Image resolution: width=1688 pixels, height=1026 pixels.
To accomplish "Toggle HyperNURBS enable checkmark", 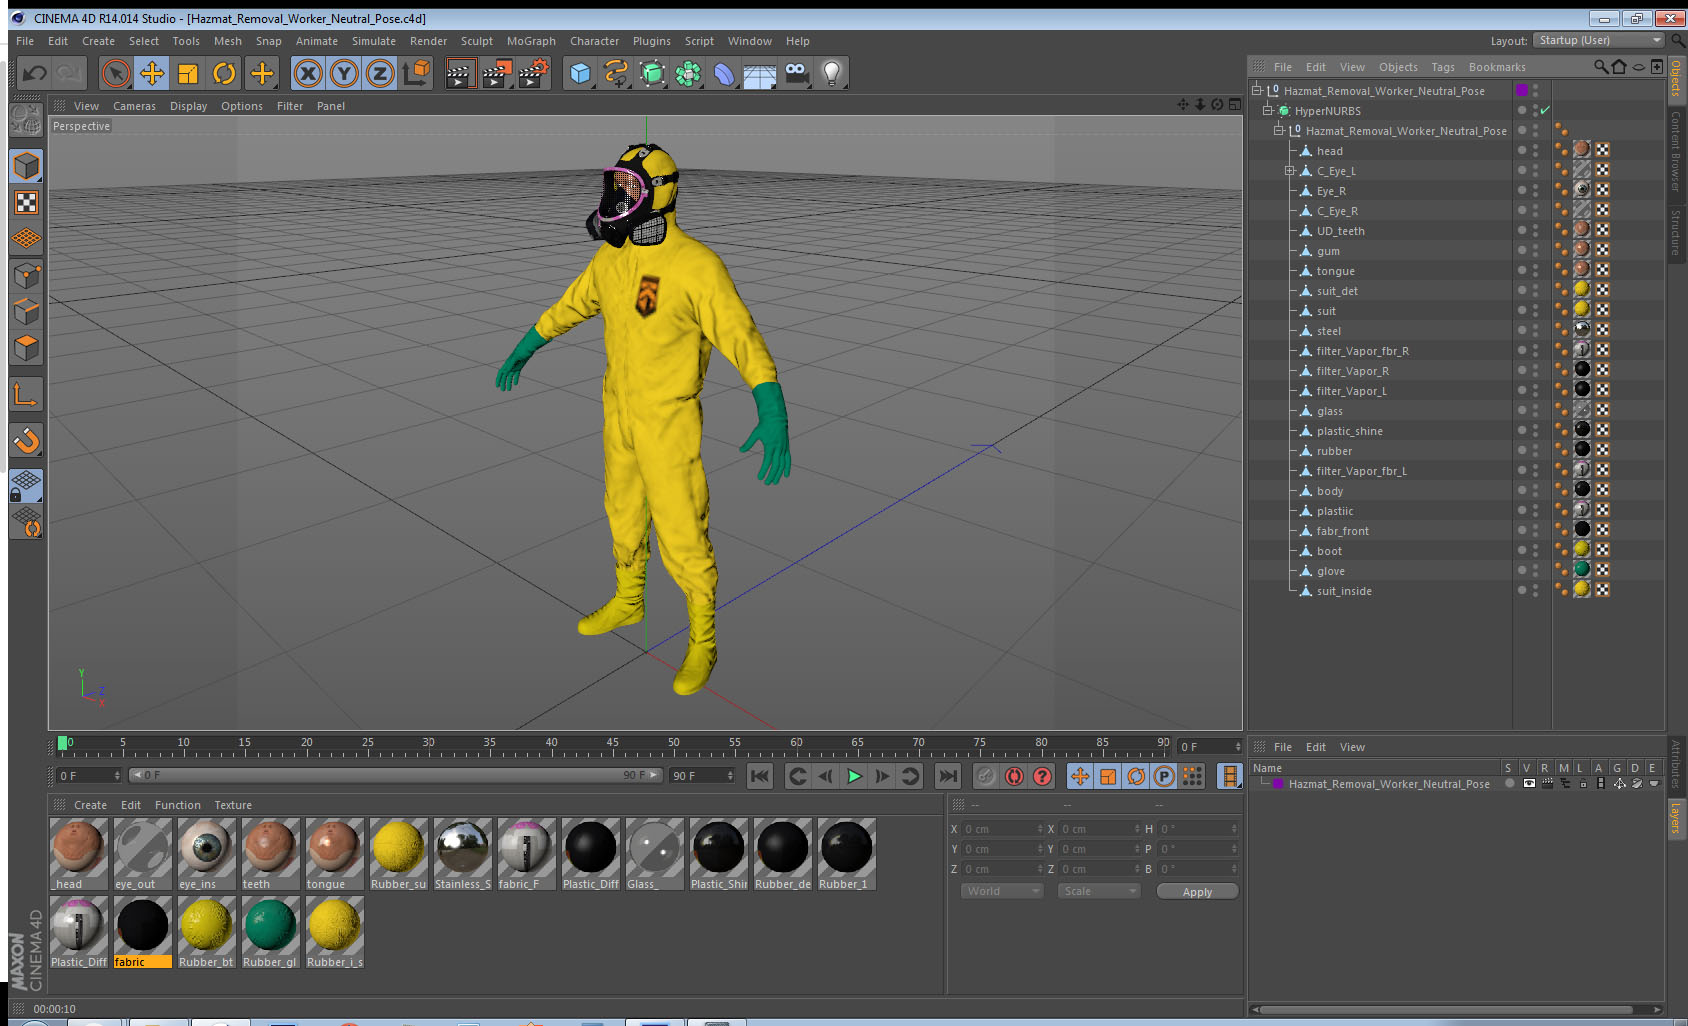I will pos(1545,110).
